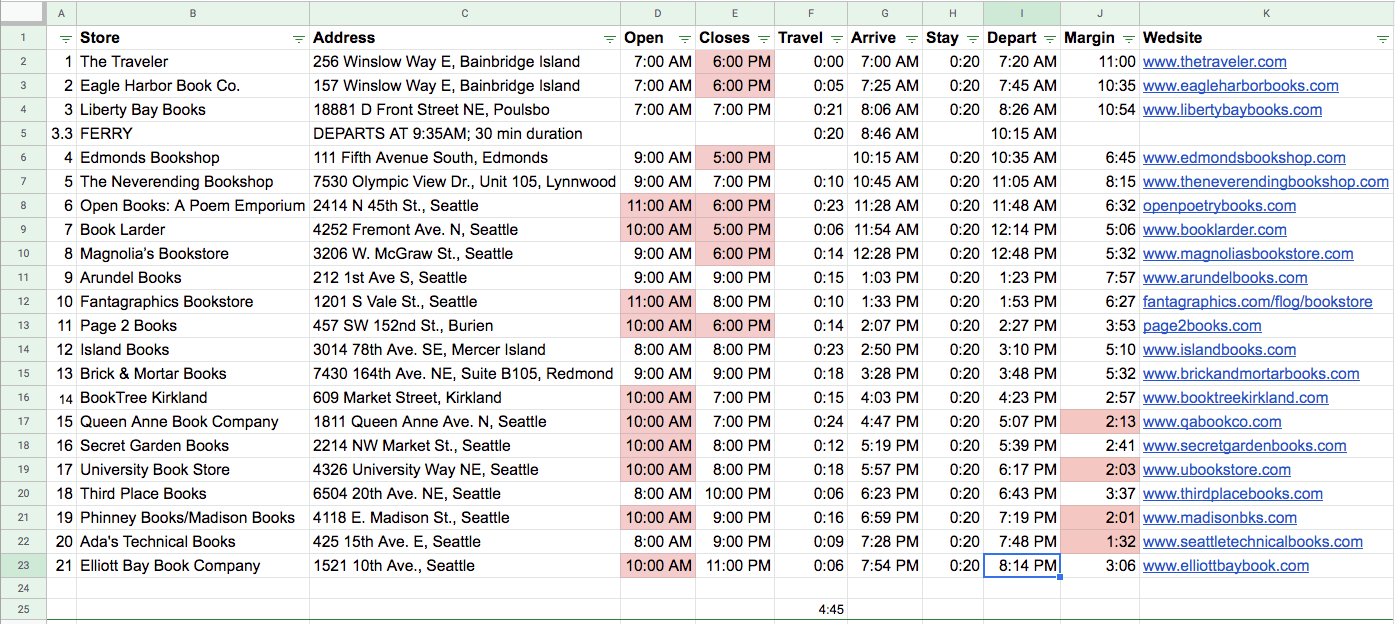
Task: Select column K header
Action: tap(1267, 13)
